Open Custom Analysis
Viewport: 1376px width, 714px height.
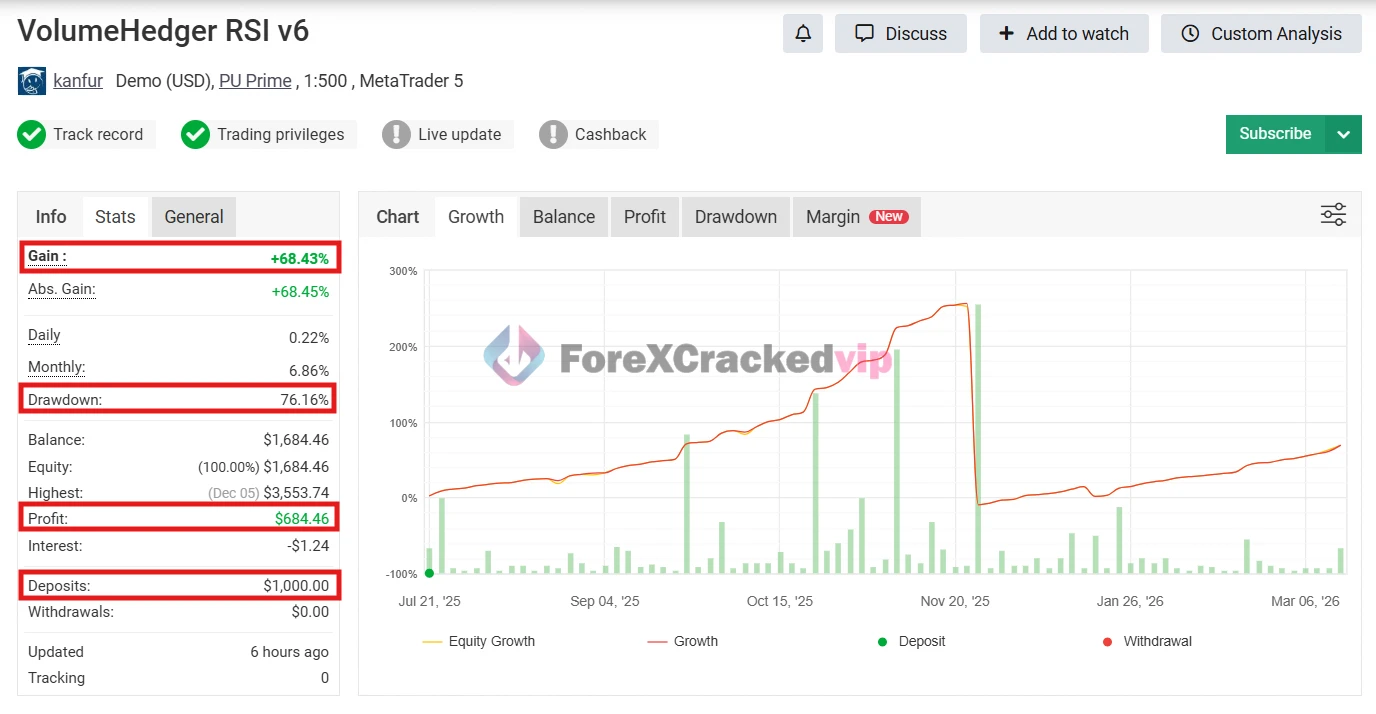[1261, 34]
